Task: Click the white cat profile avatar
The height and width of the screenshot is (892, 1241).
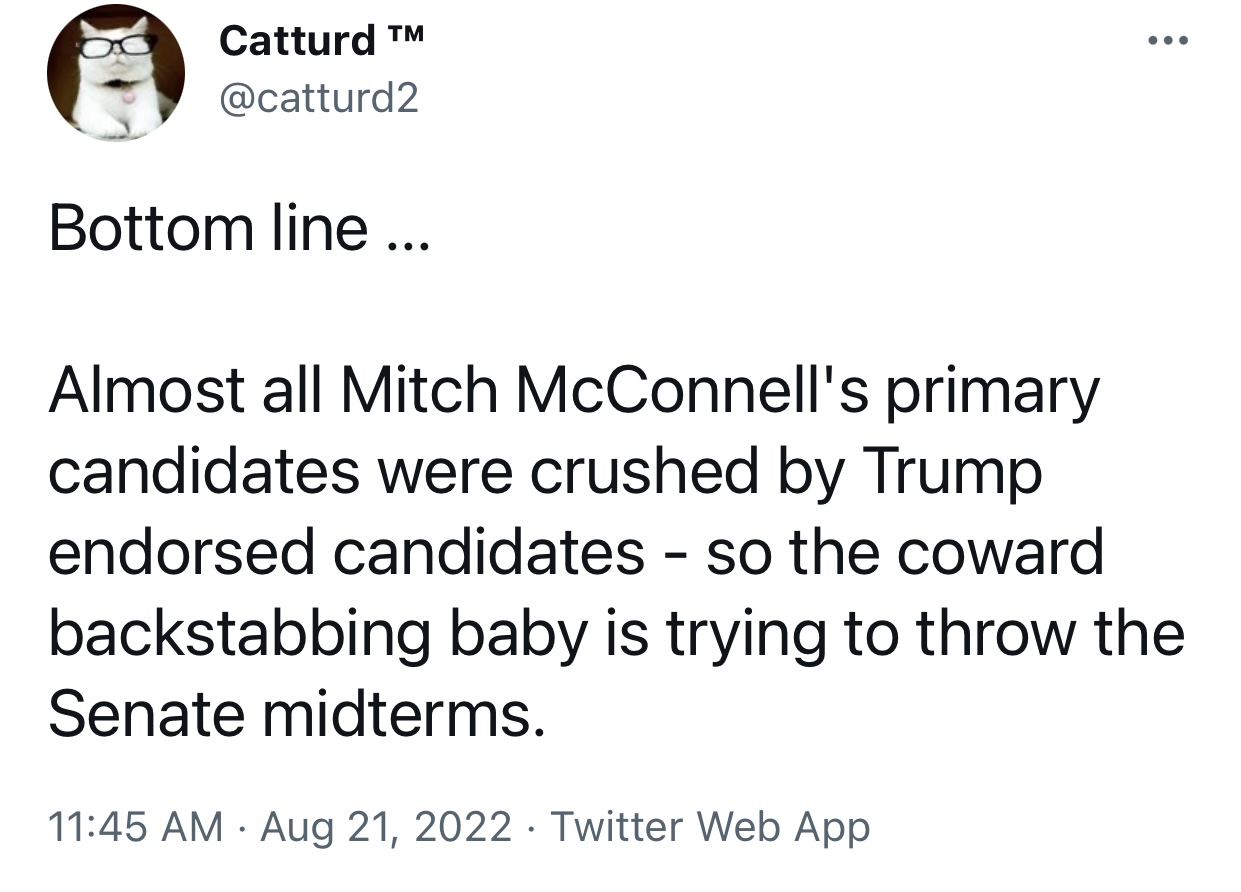Action: (x=116, y=72)
